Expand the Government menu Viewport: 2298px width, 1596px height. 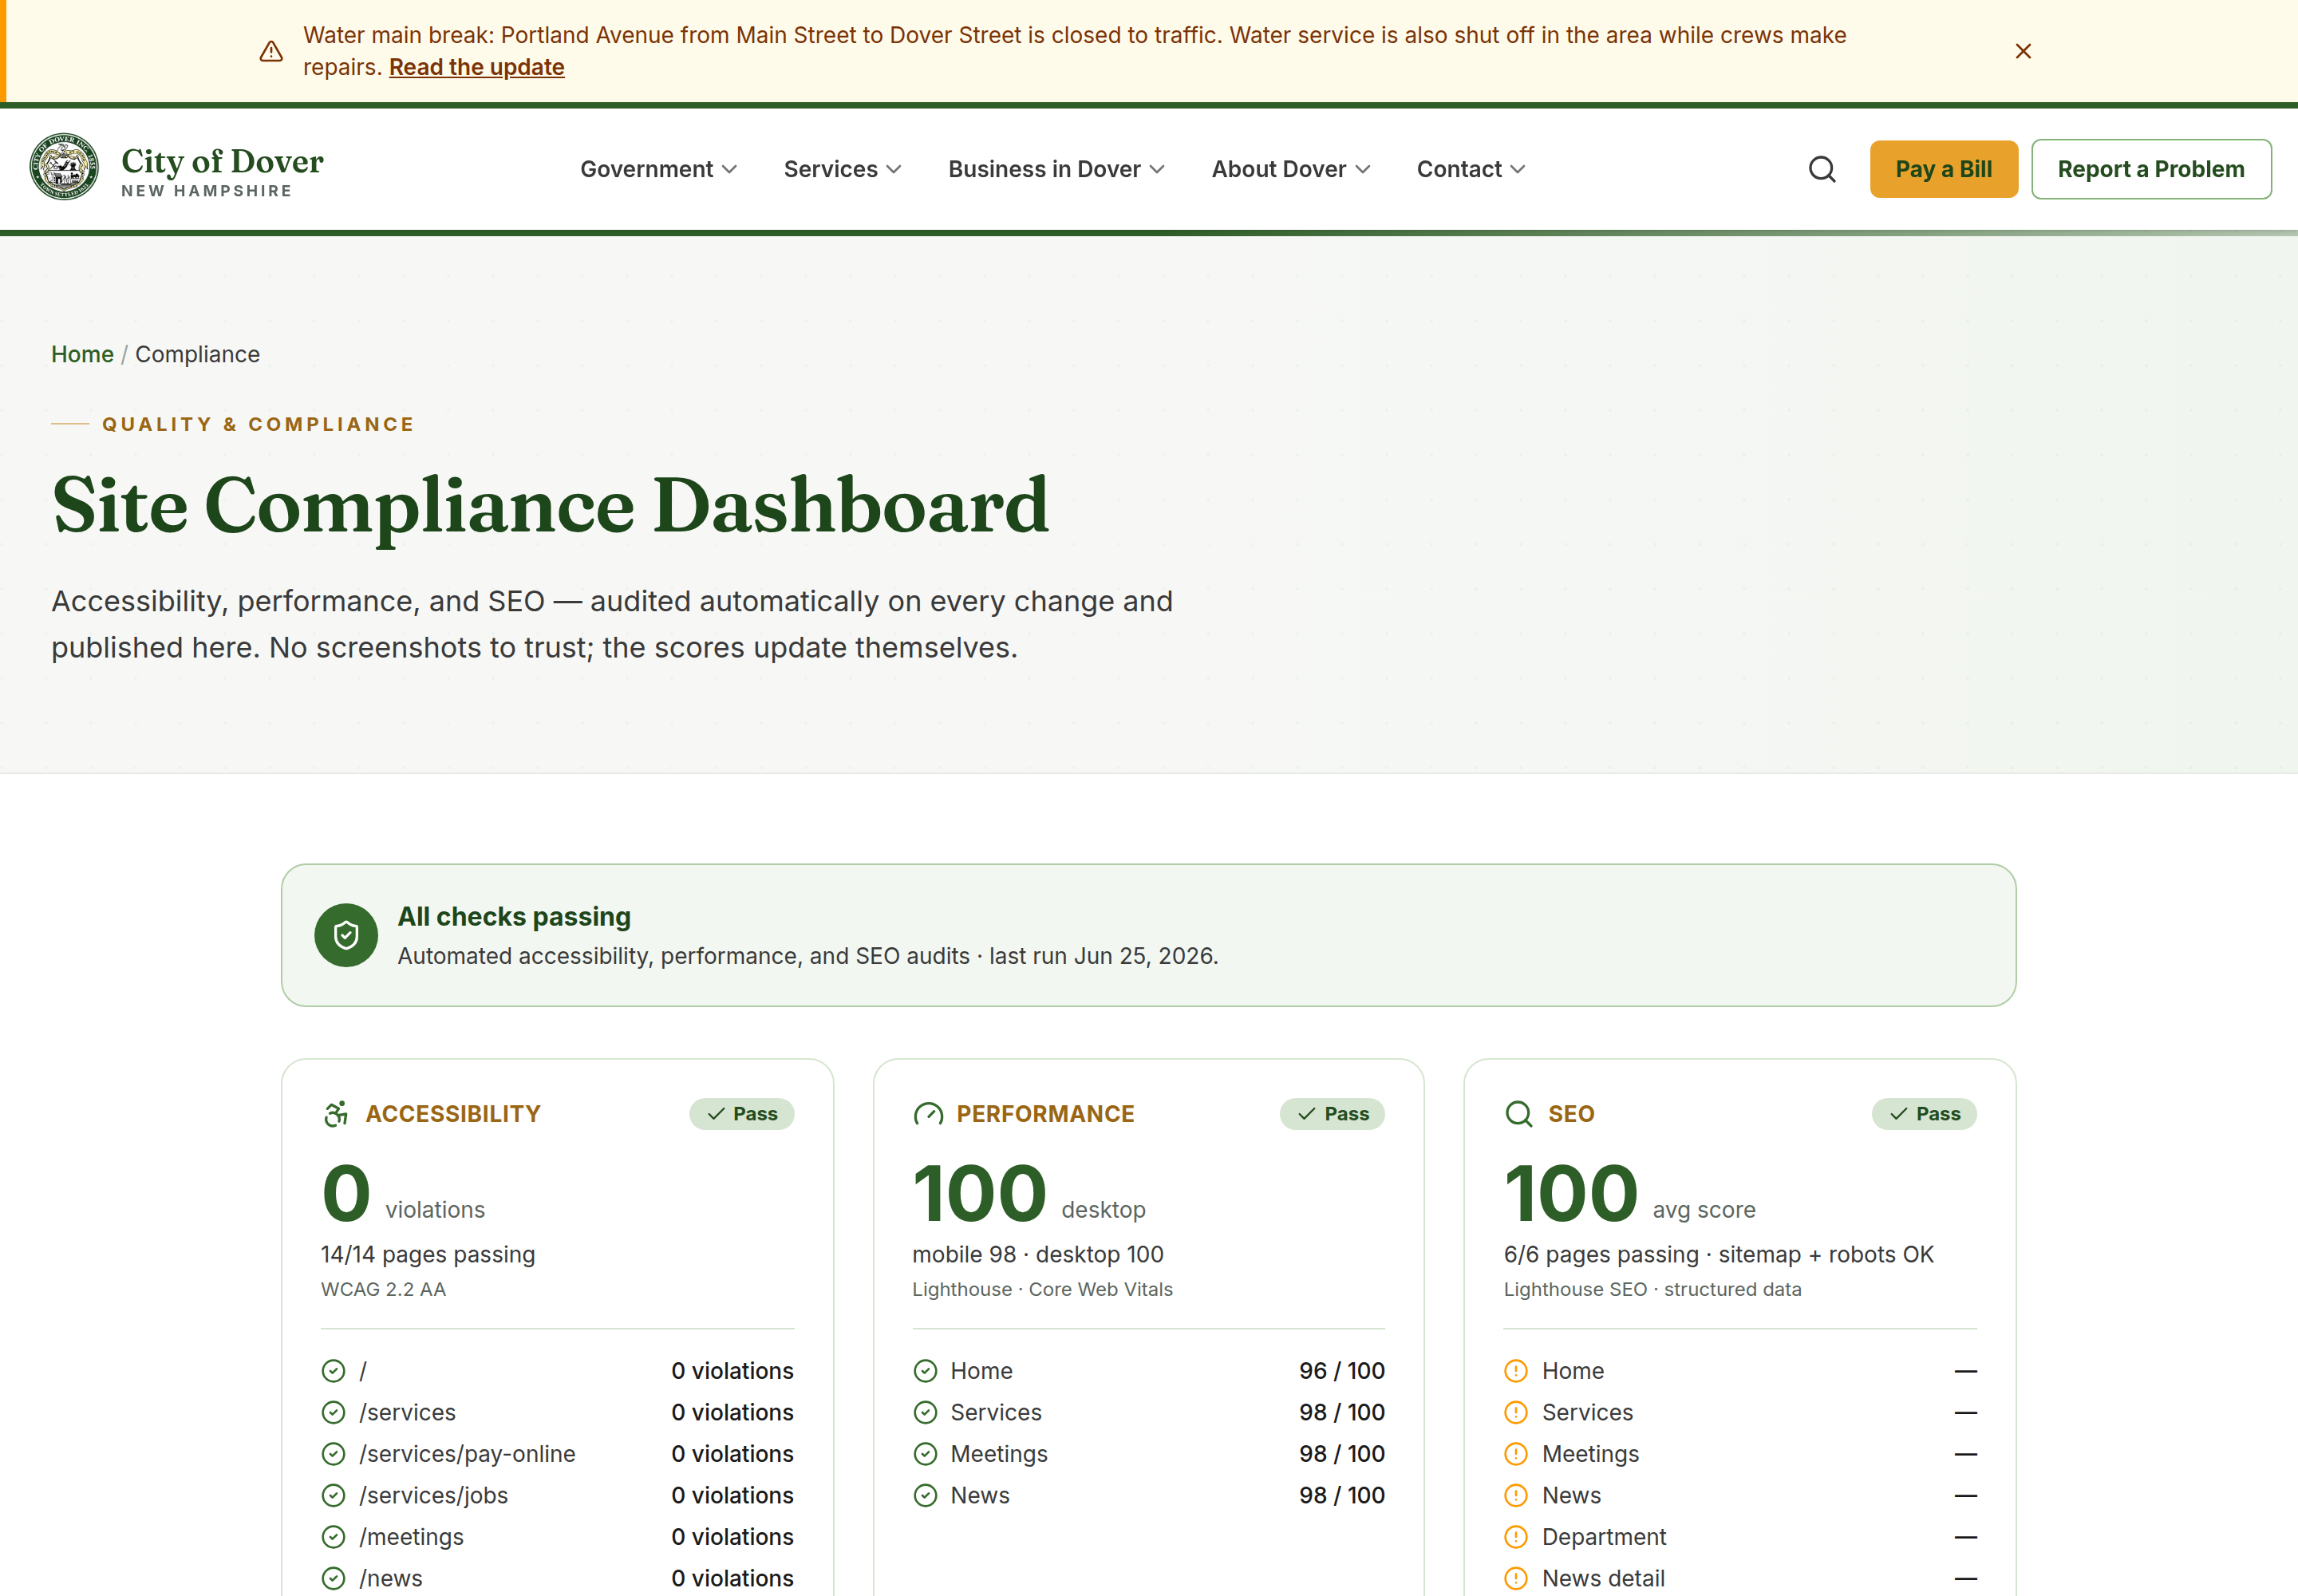point(659,169)
